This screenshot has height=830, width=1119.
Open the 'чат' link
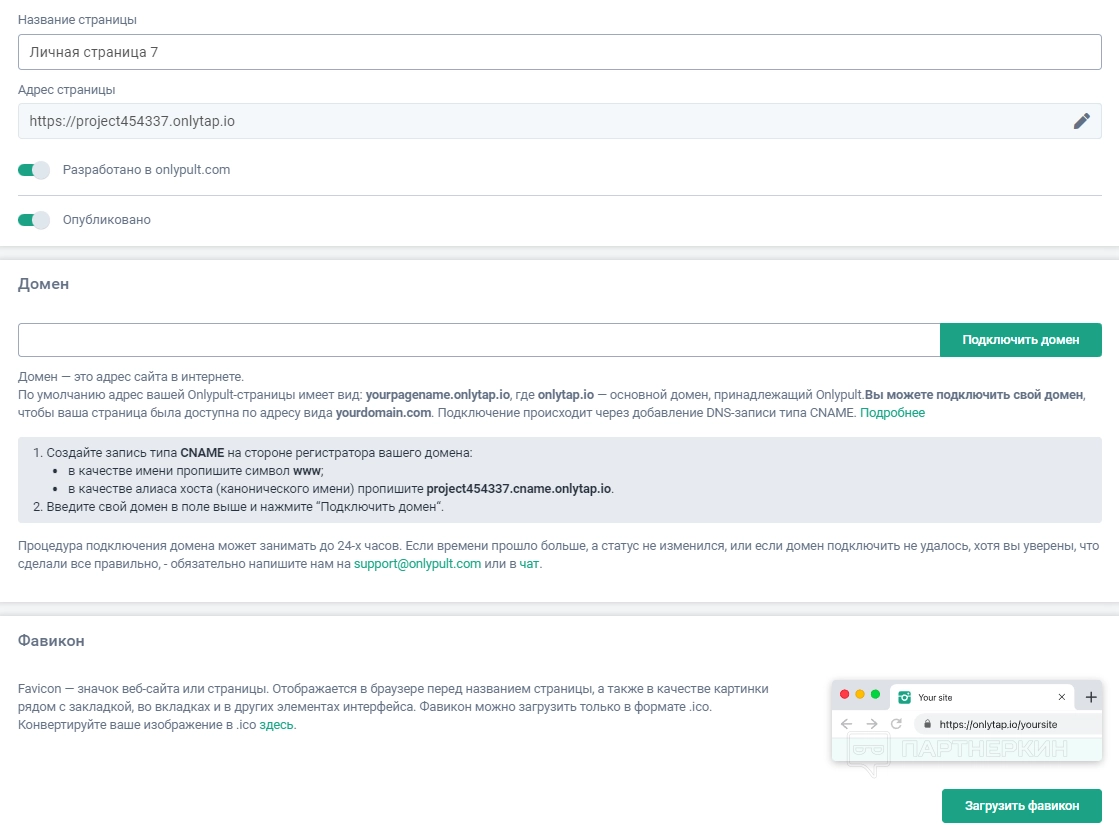click(x=529, y=563)
